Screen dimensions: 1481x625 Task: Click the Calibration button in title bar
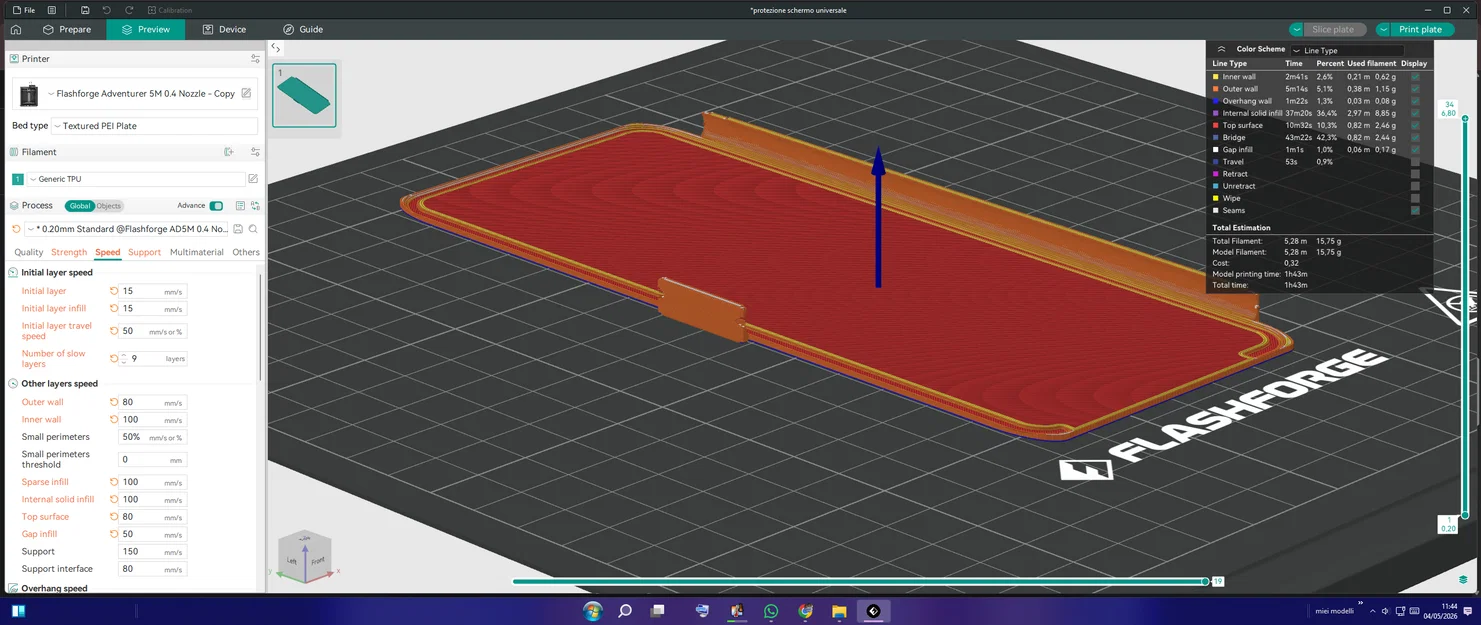(x=170, y=10)
